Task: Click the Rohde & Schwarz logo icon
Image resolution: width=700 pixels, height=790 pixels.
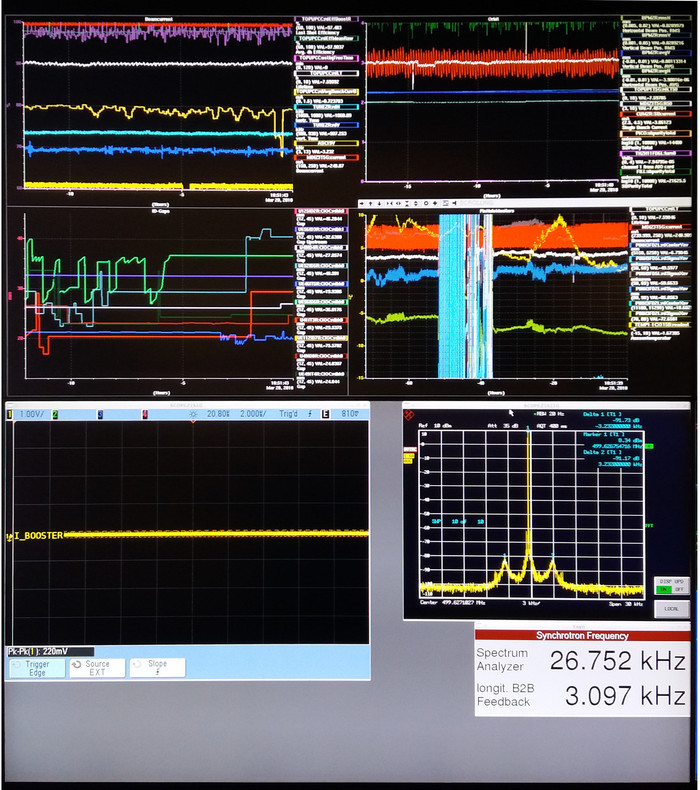Action: (410, 413)
